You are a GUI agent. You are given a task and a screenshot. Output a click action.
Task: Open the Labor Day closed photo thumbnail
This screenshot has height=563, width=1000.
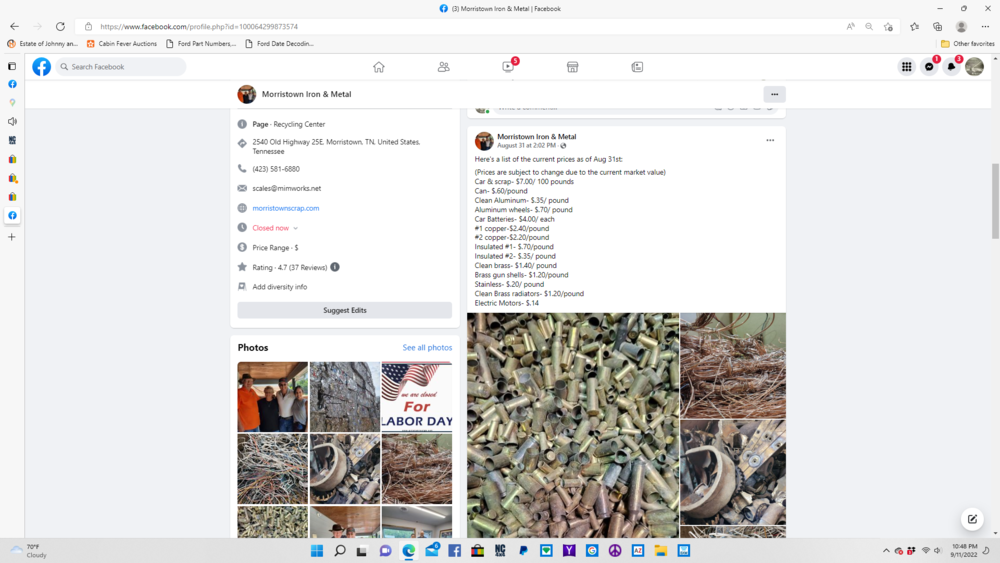tap(417, 397)
